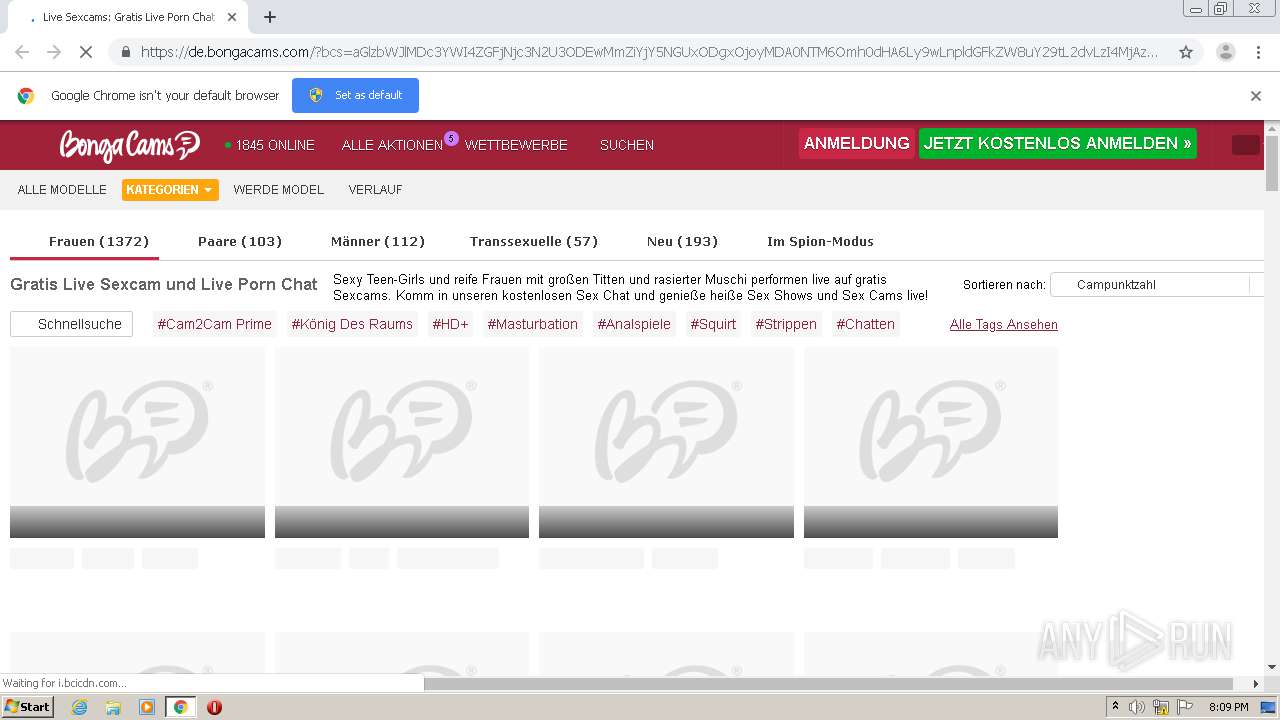Switch to Paare (103) tab
The height and width of the screenshot is (720, 1280).
click(240, 241)
